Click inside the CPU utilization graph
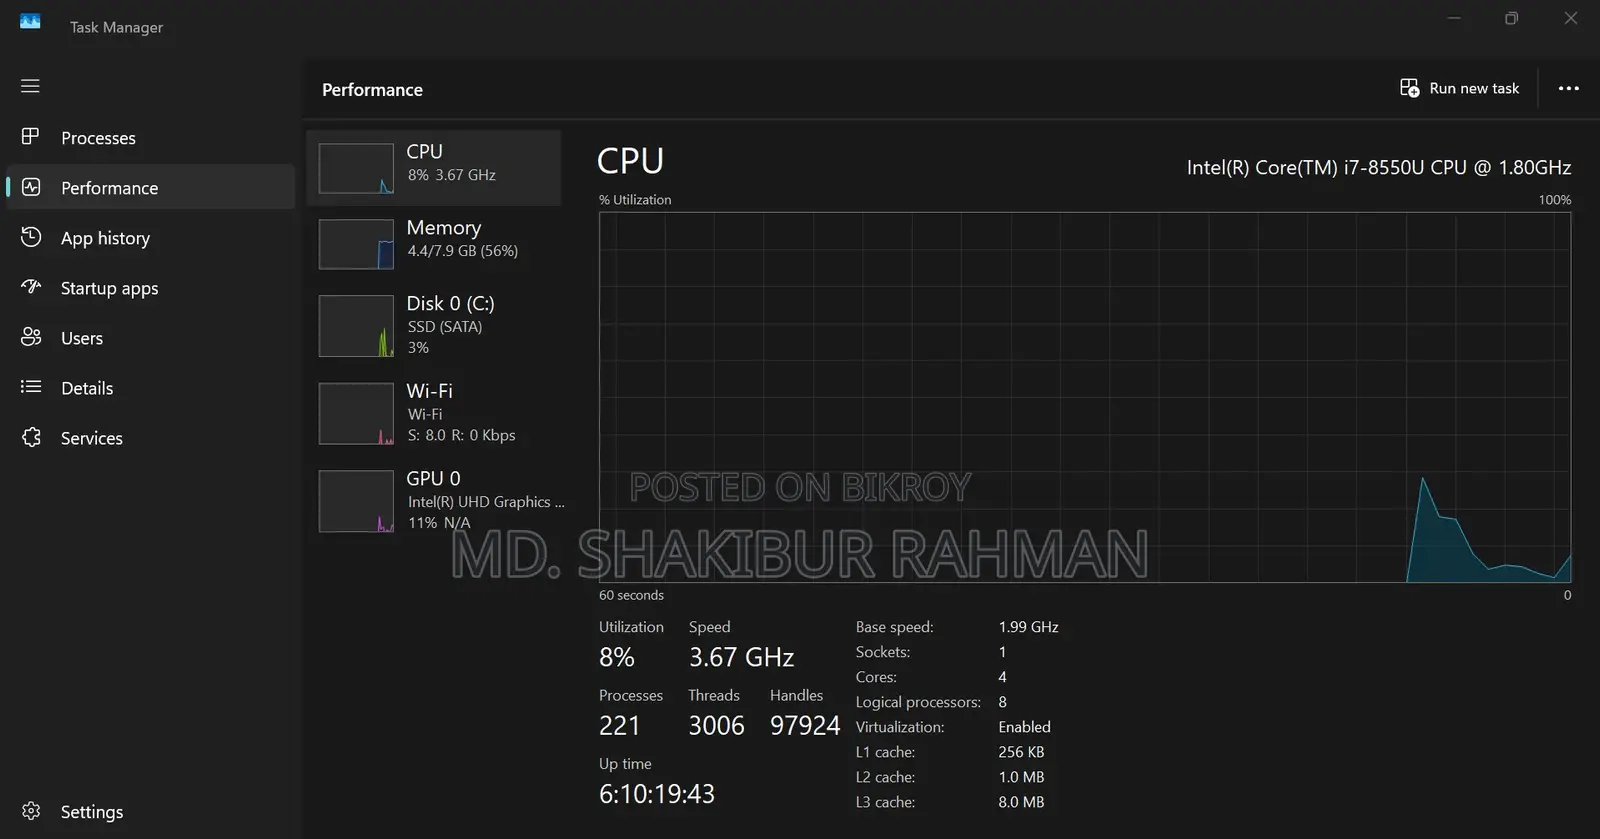The width and height of the screenshot is (1600, 839). point(1085,397)
